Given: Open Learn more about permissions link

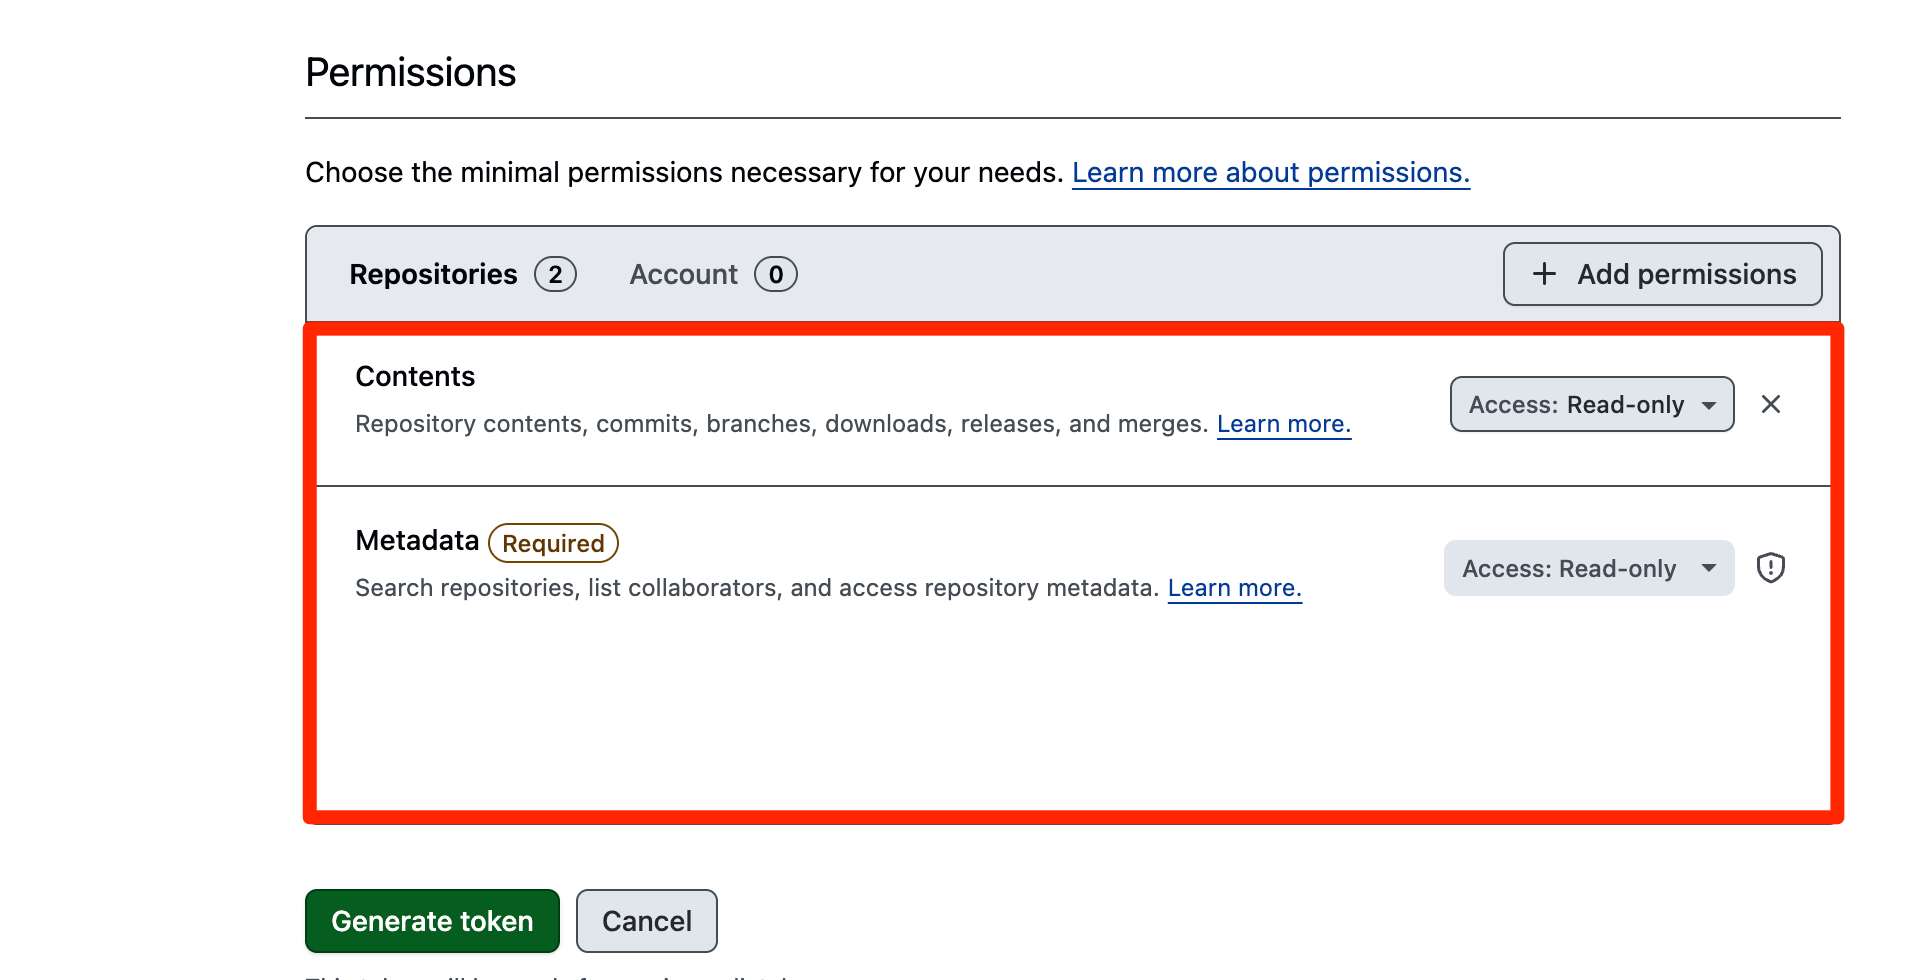Looking at the screenshot, I should (1270, 172).
